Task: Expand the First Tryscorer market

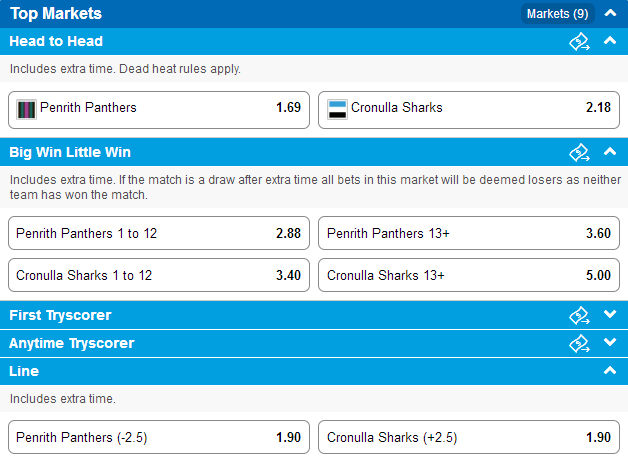Action: pos(610,314)
